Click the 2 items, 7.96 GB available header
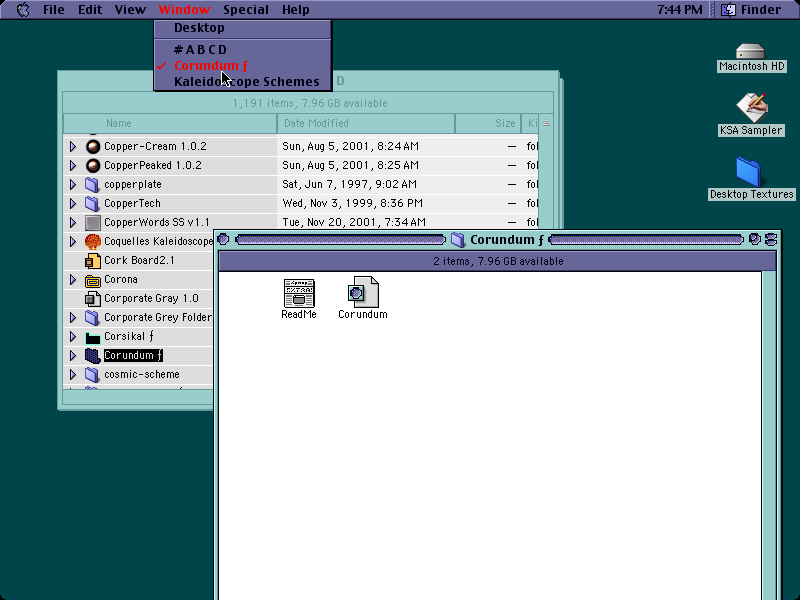 (497, 261)
